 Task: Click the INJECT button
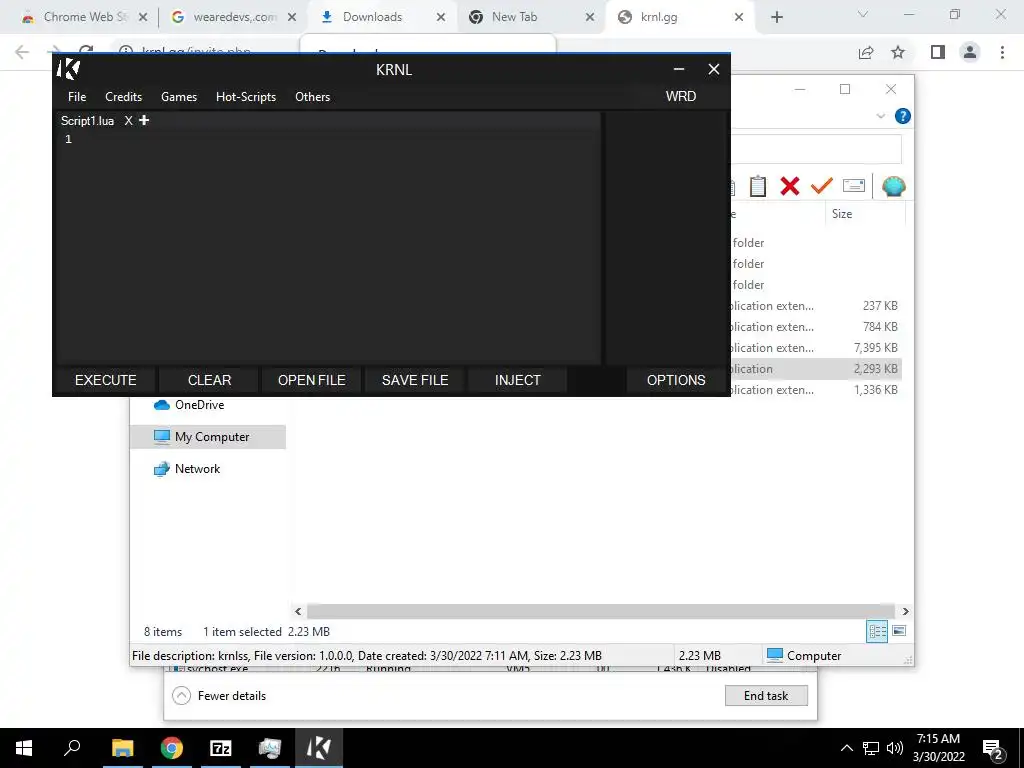[x=517, y=380]
